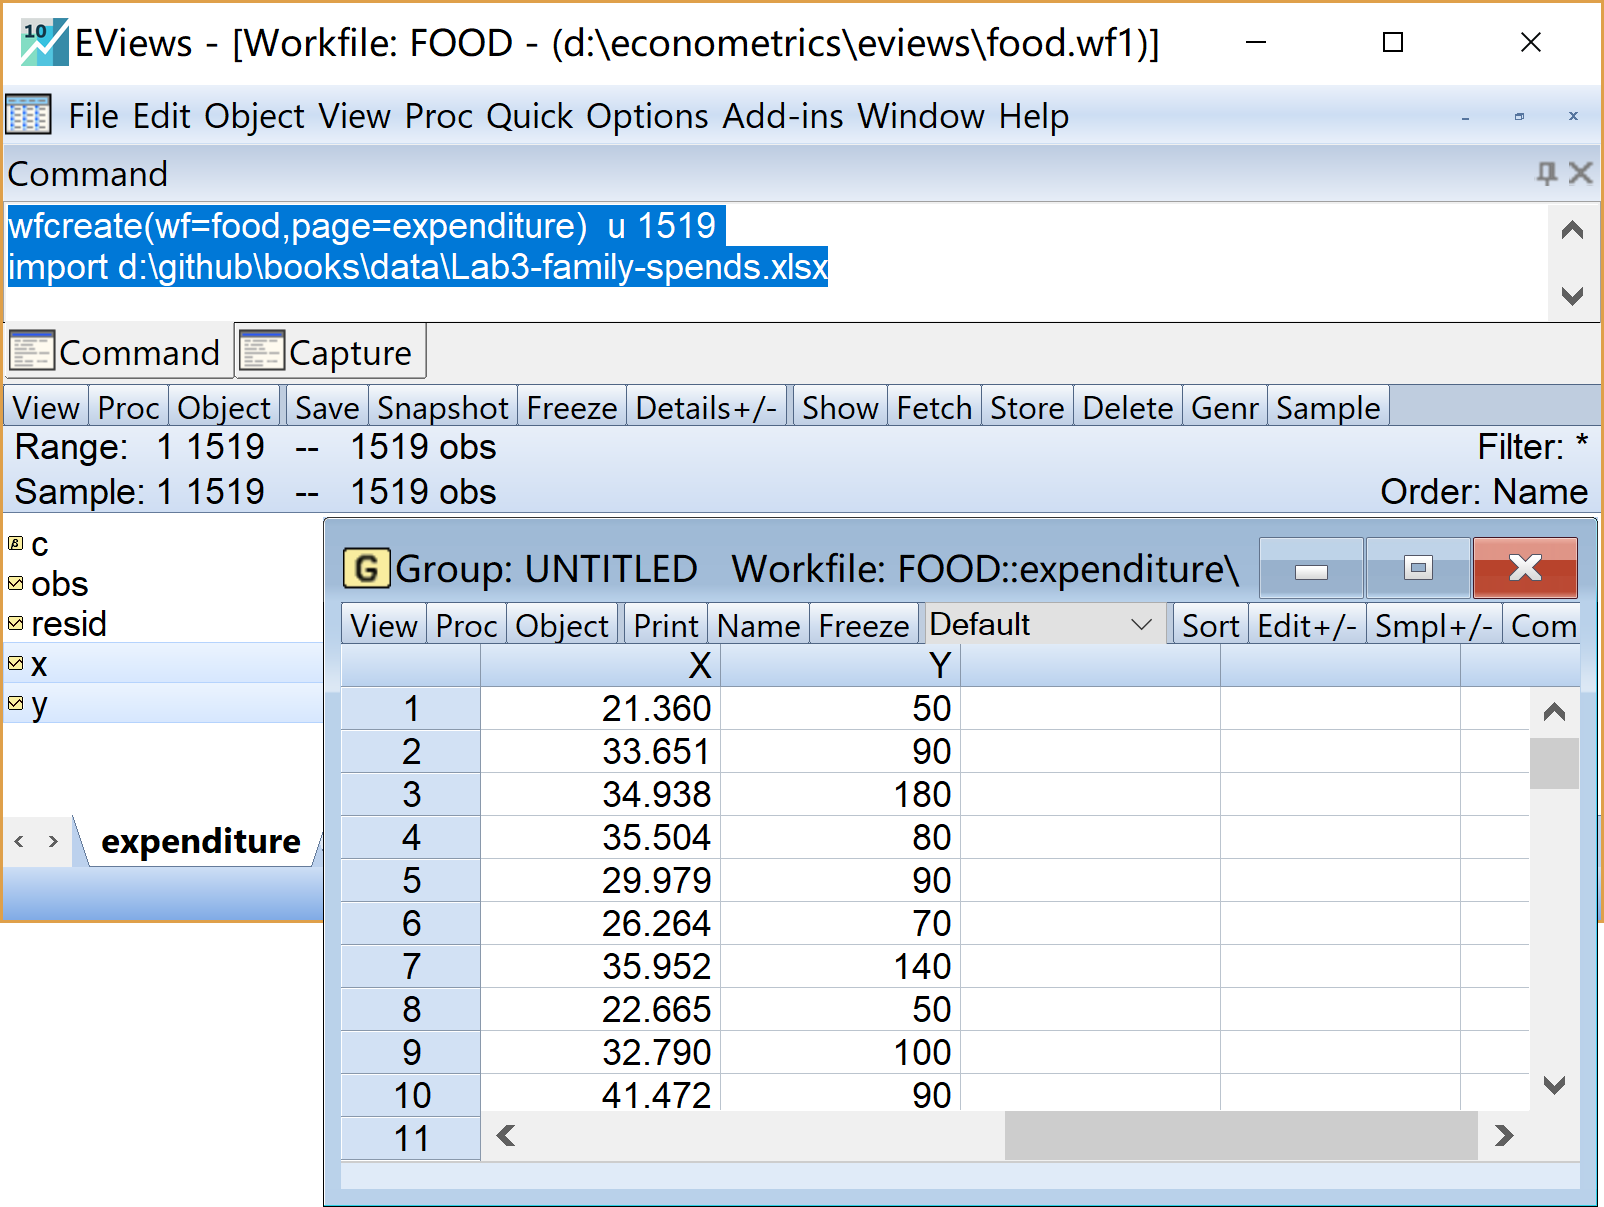Image resolution: width=1604 pixels, height=1207 pixels.
Task: Toggle Smpl+/- in group toolbar
Action: click(x=1433, y=626)
